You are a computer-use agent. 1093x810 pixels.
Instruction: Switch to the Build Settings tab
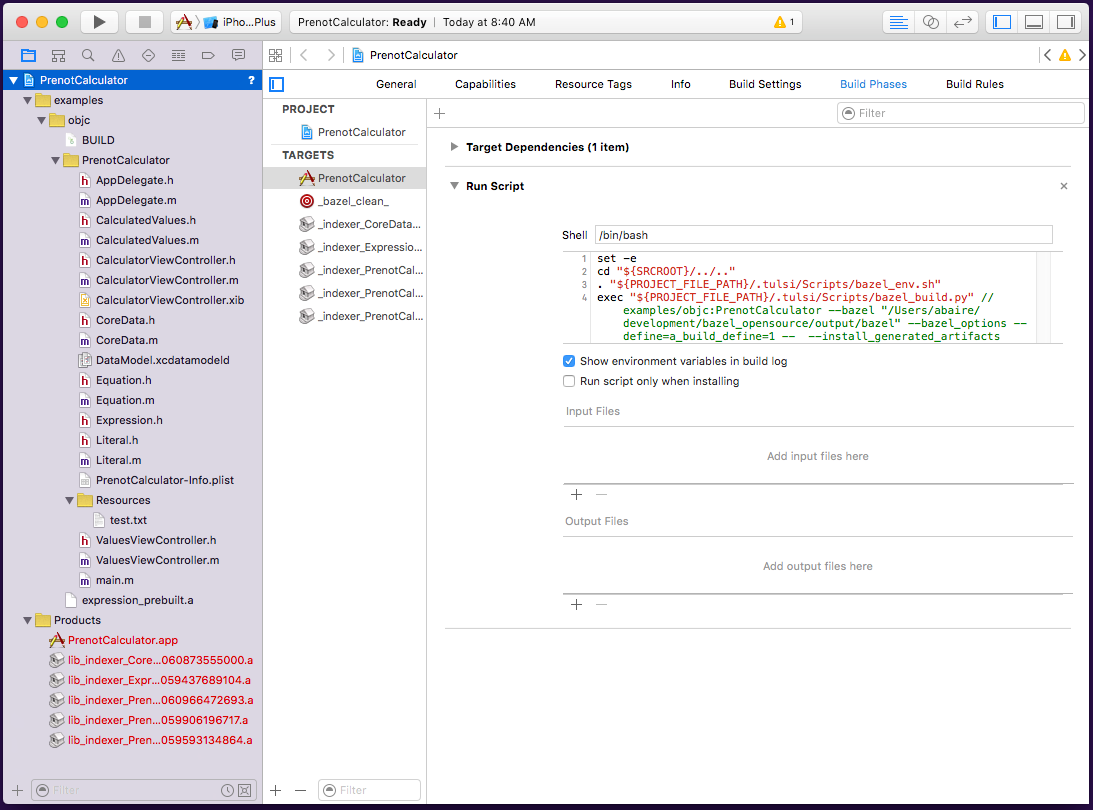(x=765, y=84)
